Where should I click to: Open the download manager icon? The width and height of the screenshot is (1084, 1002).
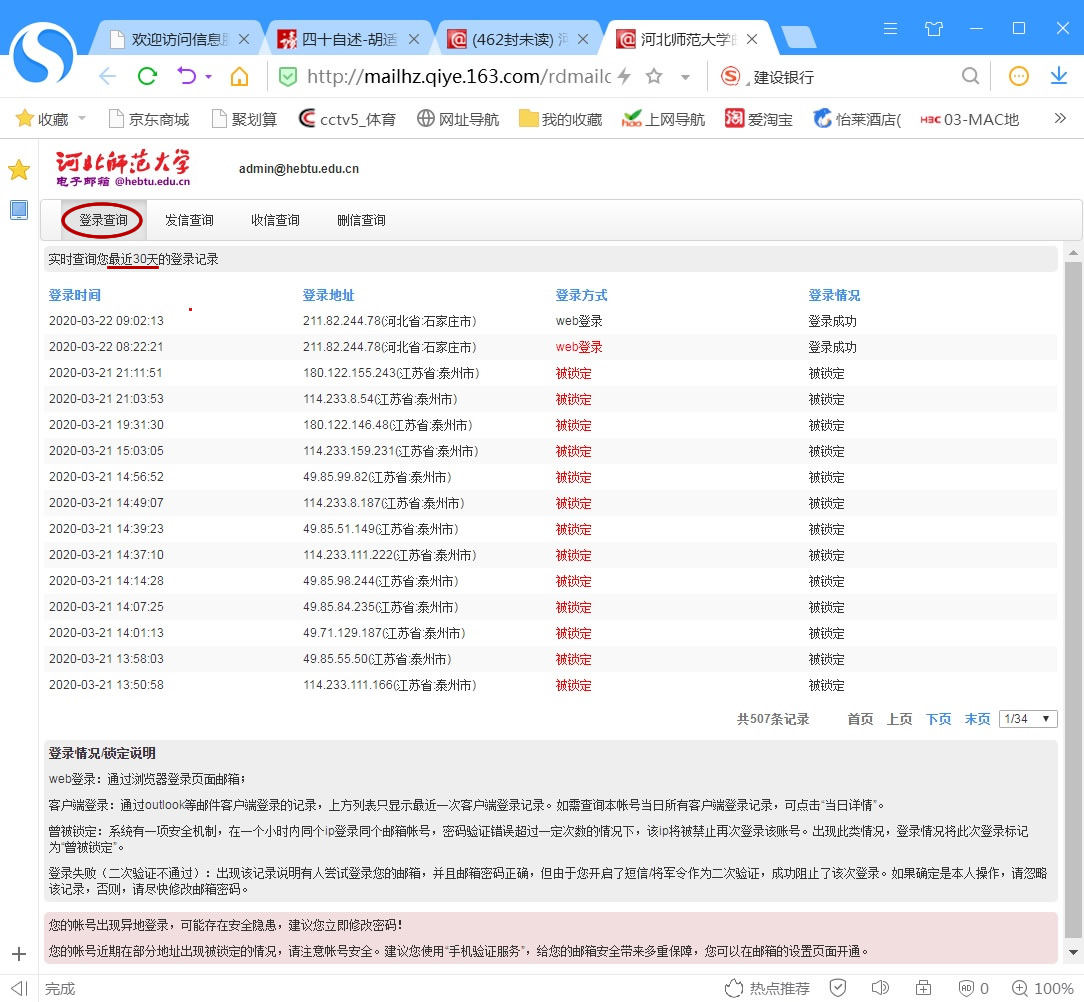pyautogui.click(x=1059, y=75)
